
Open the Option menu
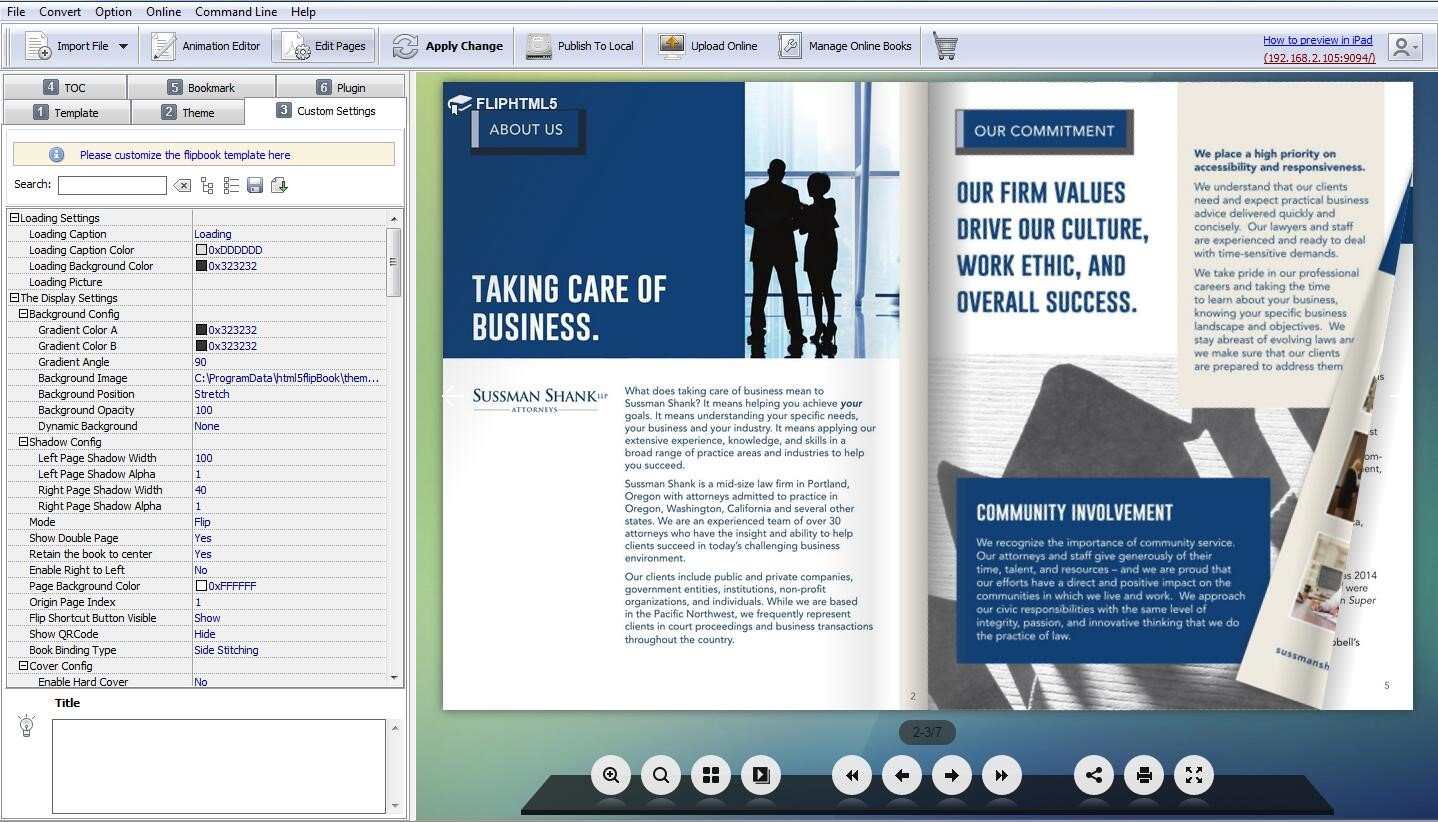coord(113,11)
